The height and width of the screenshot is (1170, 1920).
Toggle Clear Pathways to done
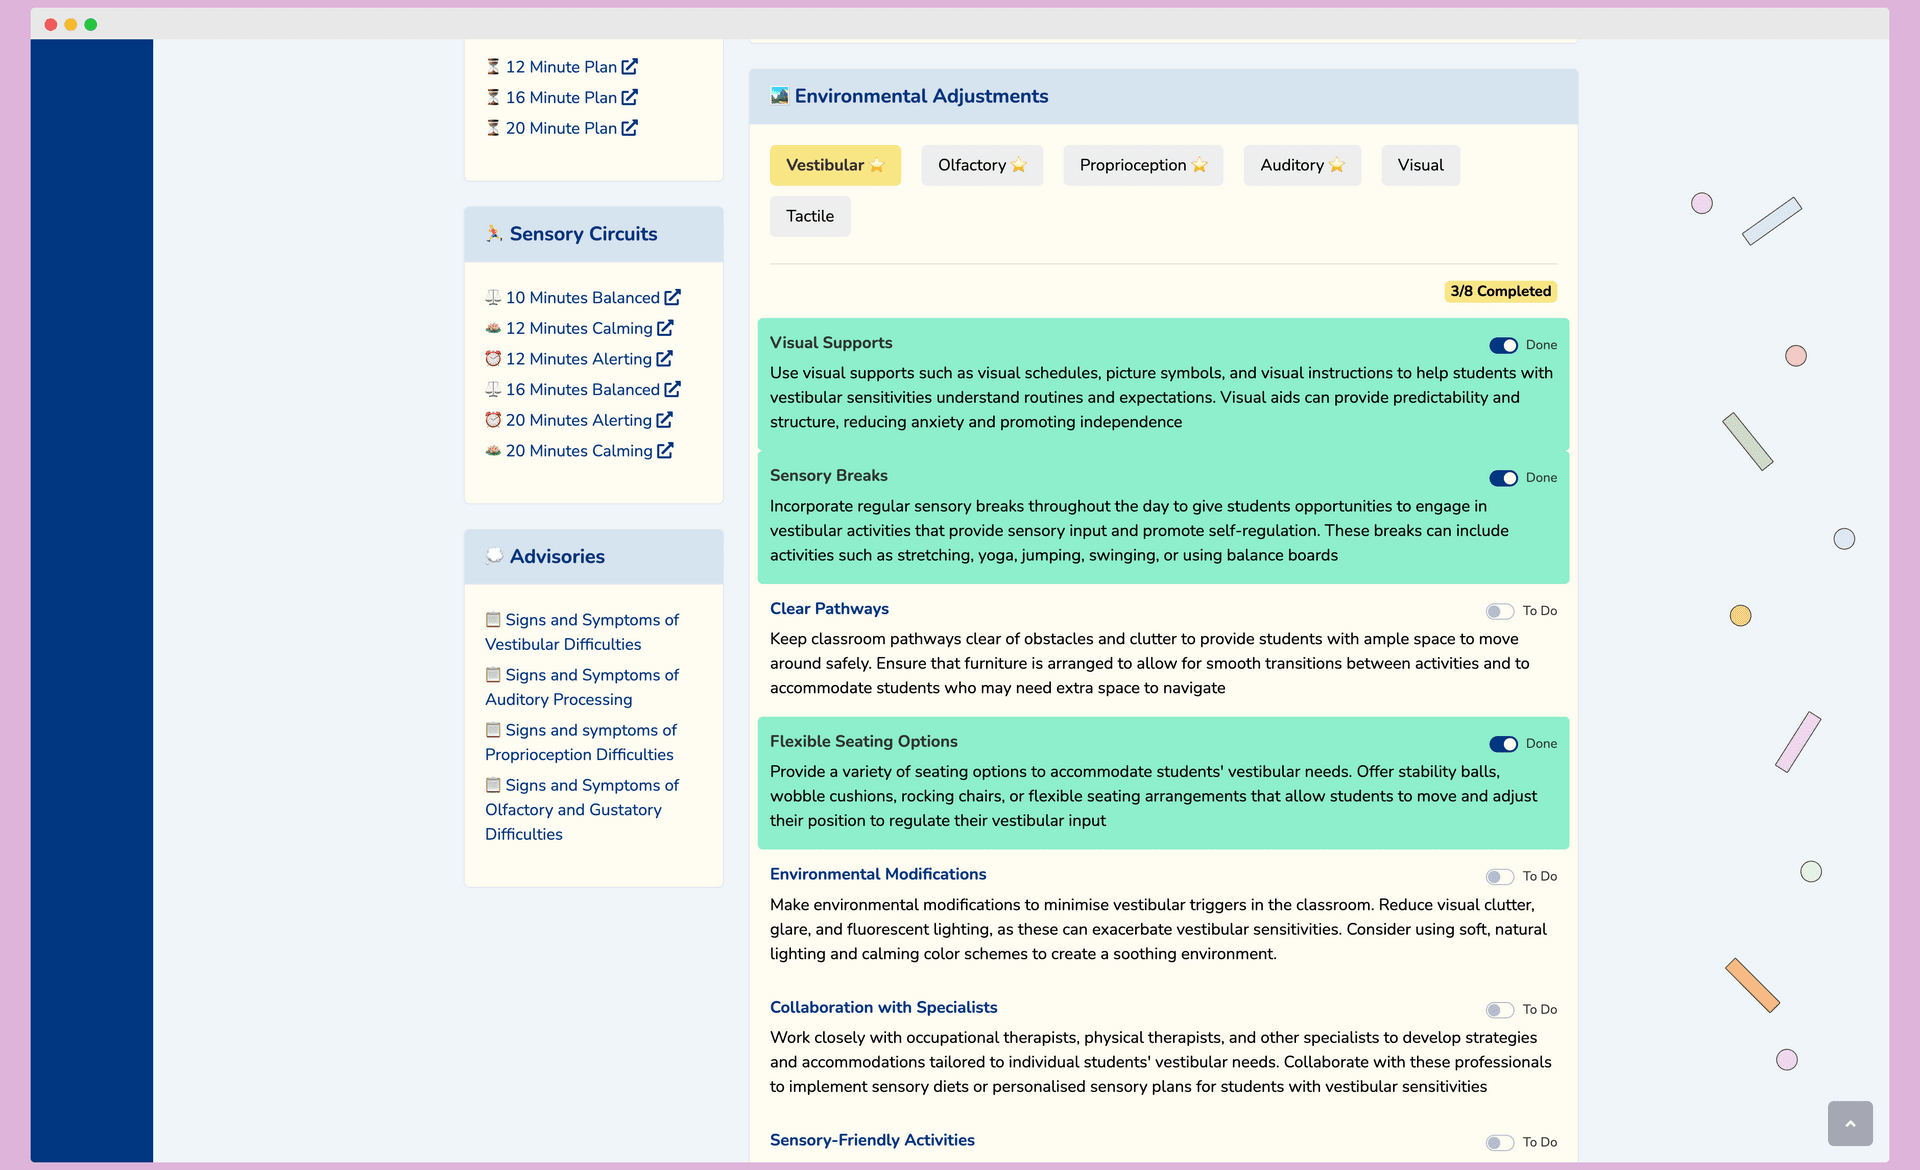[1499, 611]
